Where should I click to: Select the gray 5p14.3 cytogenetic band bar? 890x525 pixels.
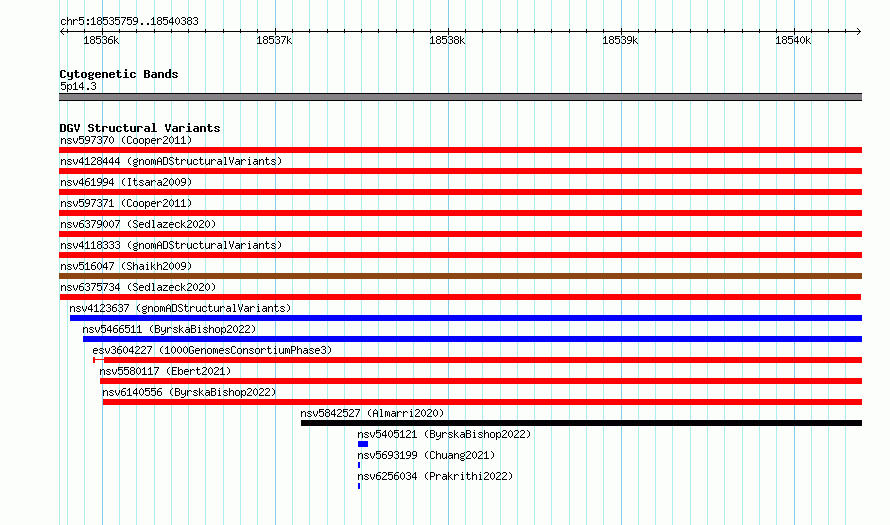(x=460, y=97)
